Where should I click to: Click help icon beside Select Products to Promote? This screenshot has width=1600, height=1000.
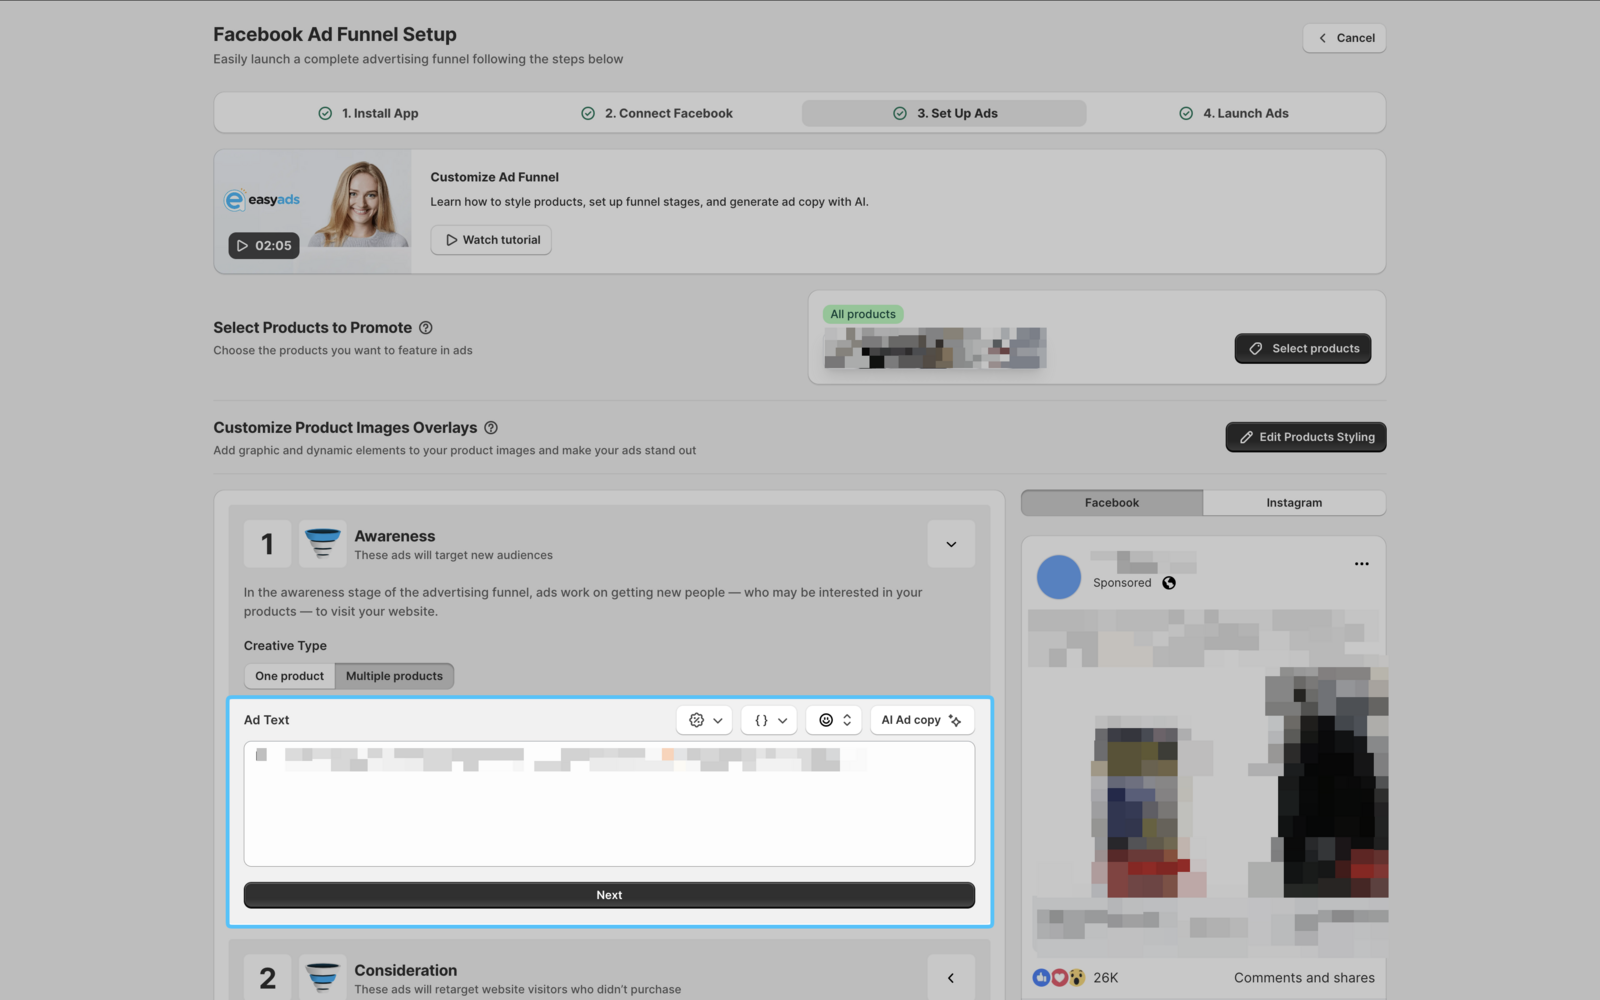(x=426, y=328)
